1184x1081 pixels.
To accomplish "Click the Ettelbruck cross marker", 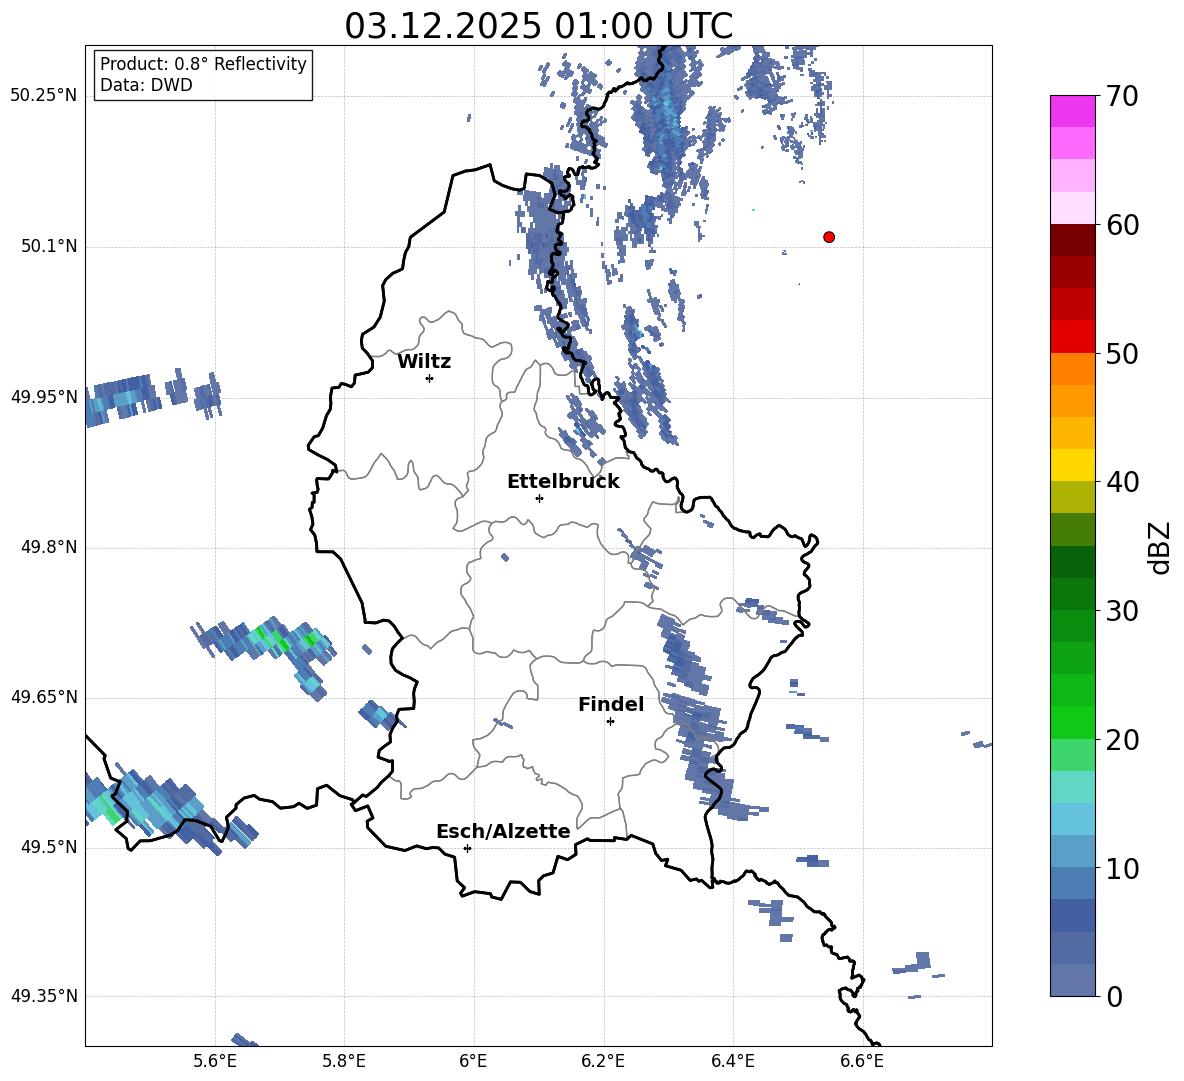I will [539, 498].
